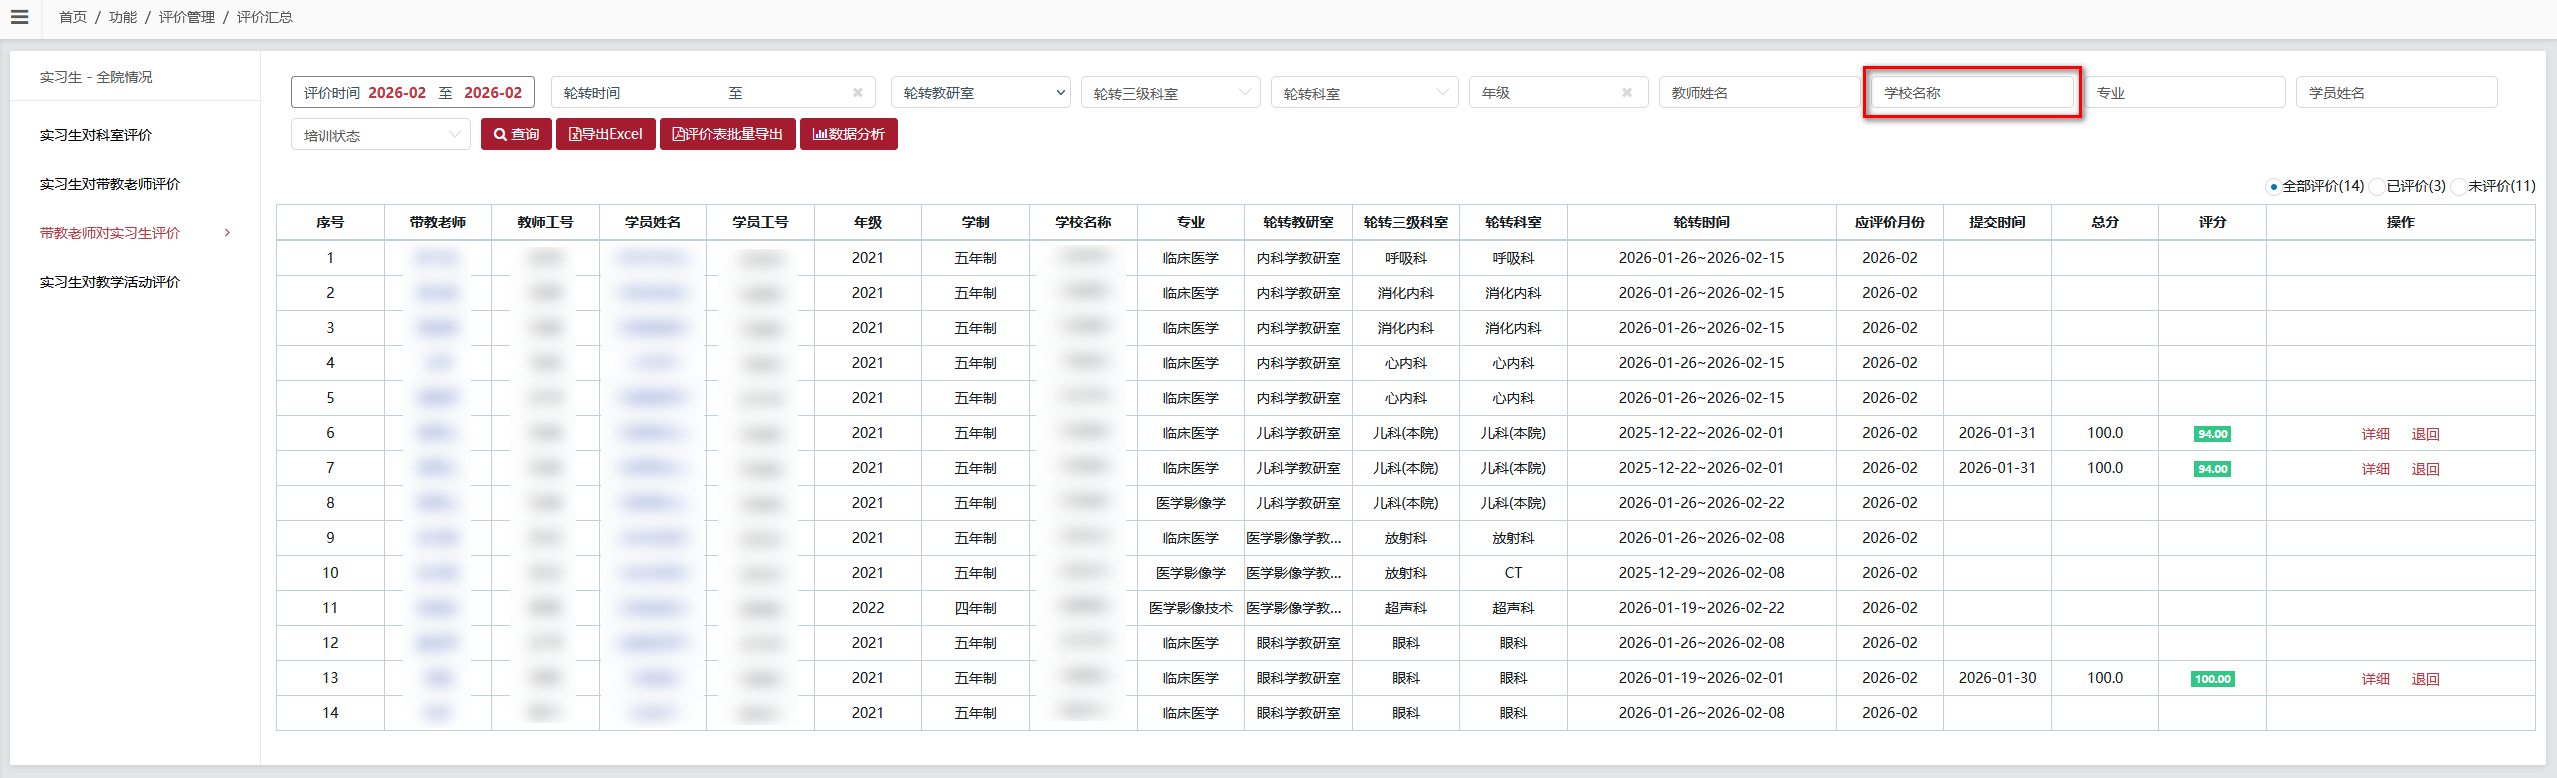2557x778 pixels.
Task: Click 2022 grade cell in row 11
Action: 867,608
